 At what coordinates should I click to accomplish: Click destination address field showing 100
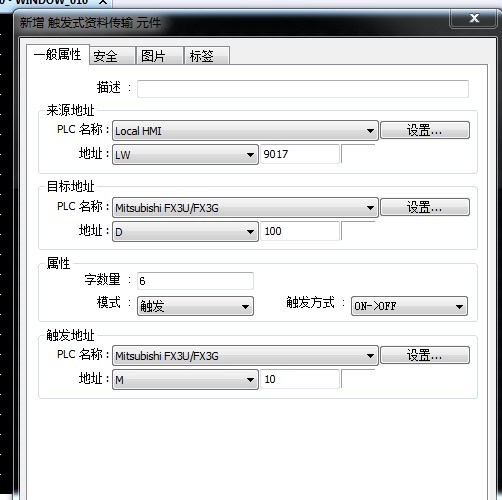300,231
